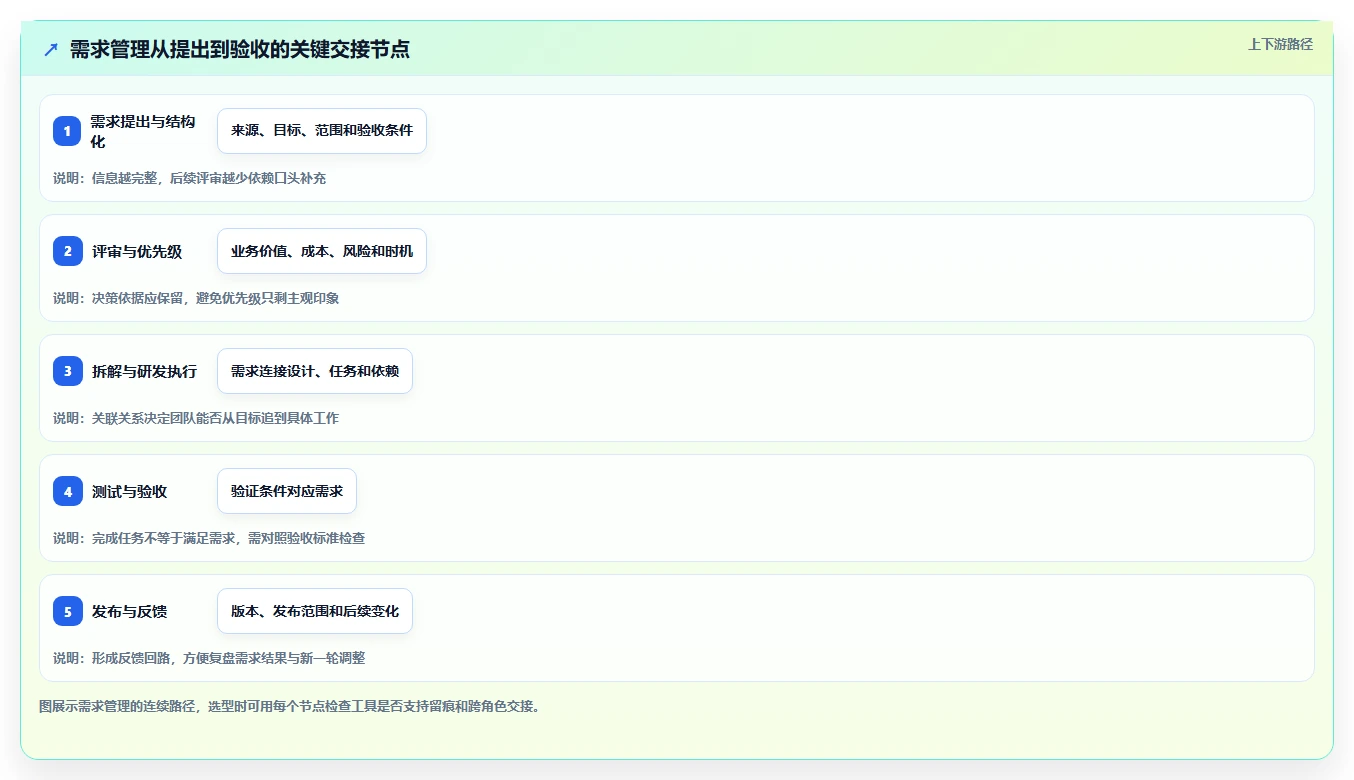Click the 发布与反馈 step title
Screen dimensions: 1354x780
coord(129,611)
